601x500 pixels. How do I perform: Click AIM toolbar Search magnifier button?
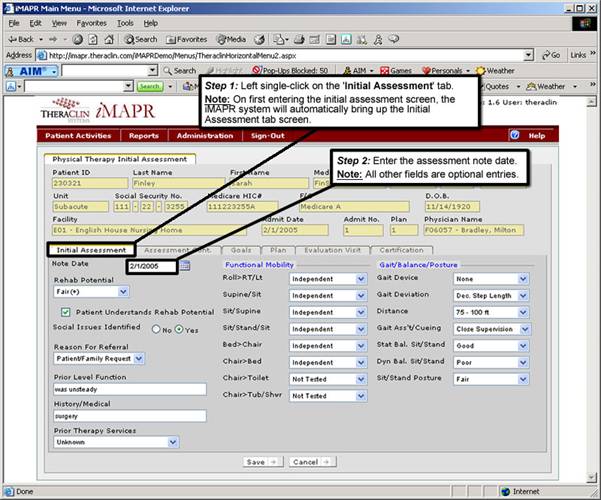coord(179,71)
